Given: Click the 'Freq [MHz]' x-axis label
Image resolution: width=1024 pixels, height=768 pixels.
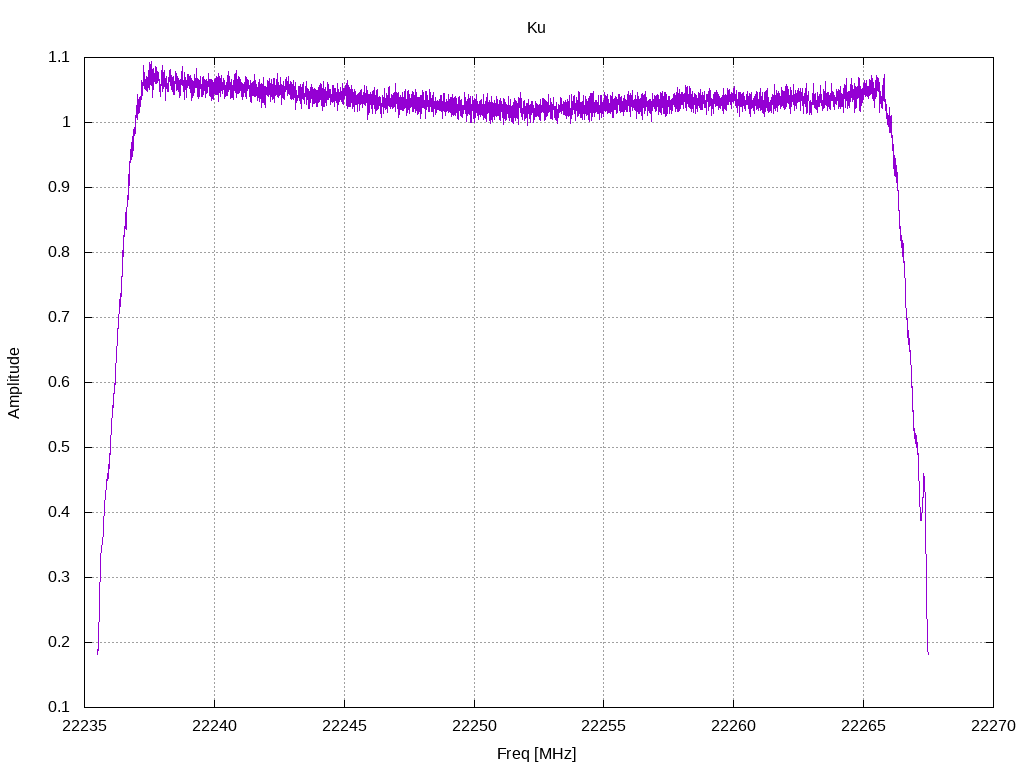Looking at the screenshot, I should click(x=536, y=754).
